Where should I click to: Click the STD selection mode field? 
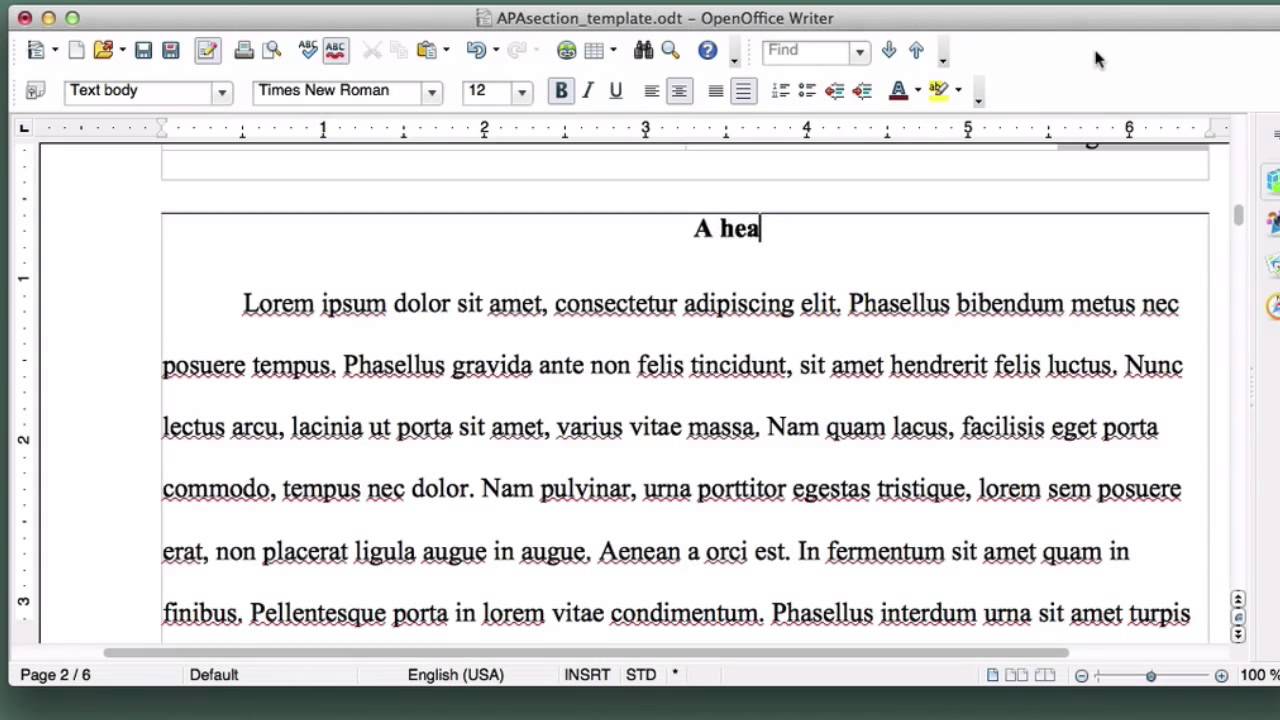coord(641,675)
